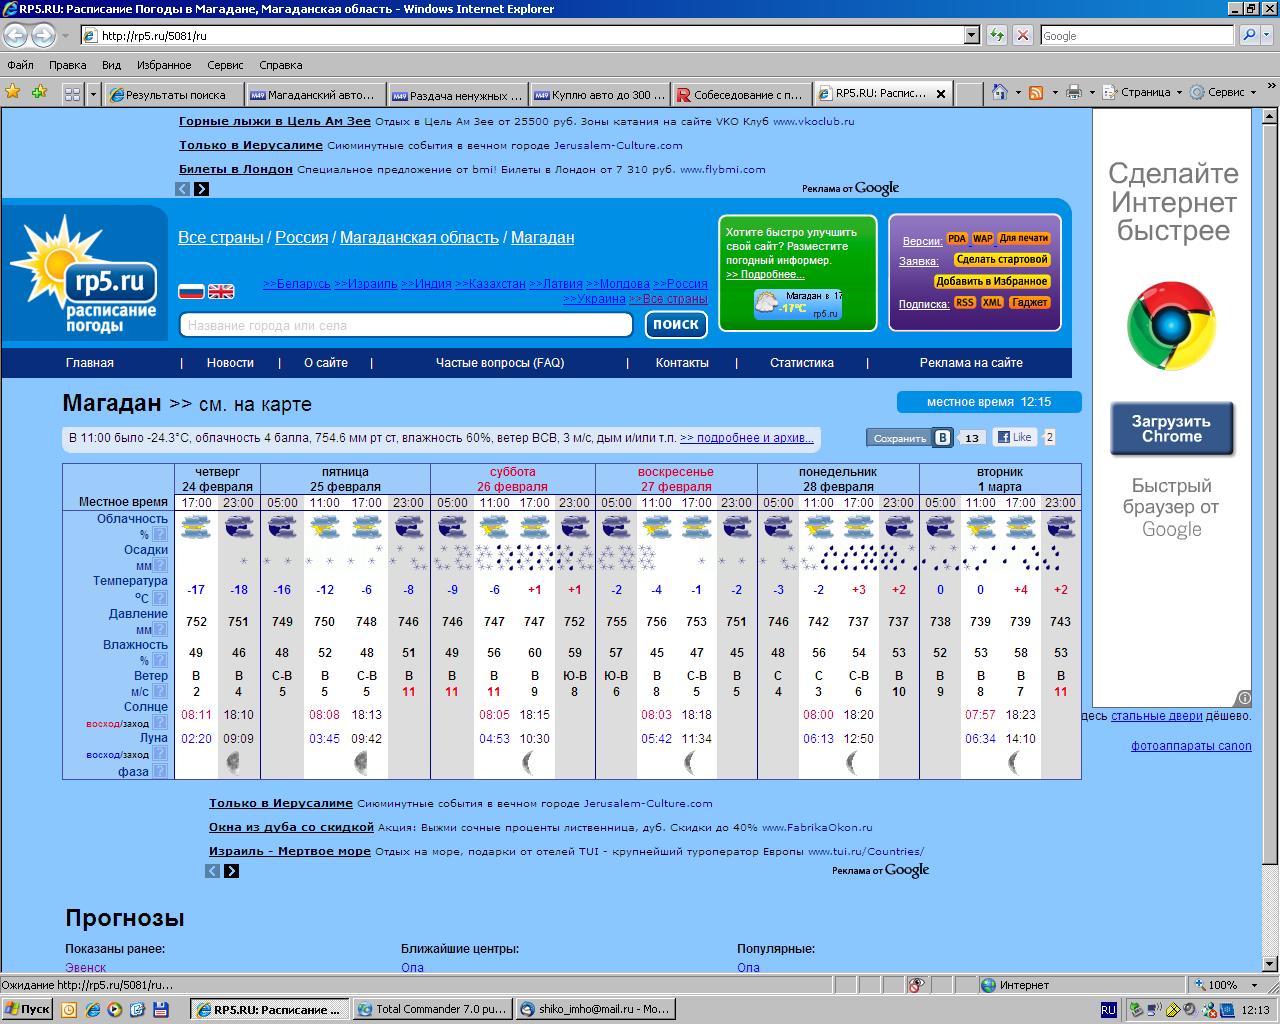
Task: Click the browser Back arrow button
Action: click(x=16, y=36)
